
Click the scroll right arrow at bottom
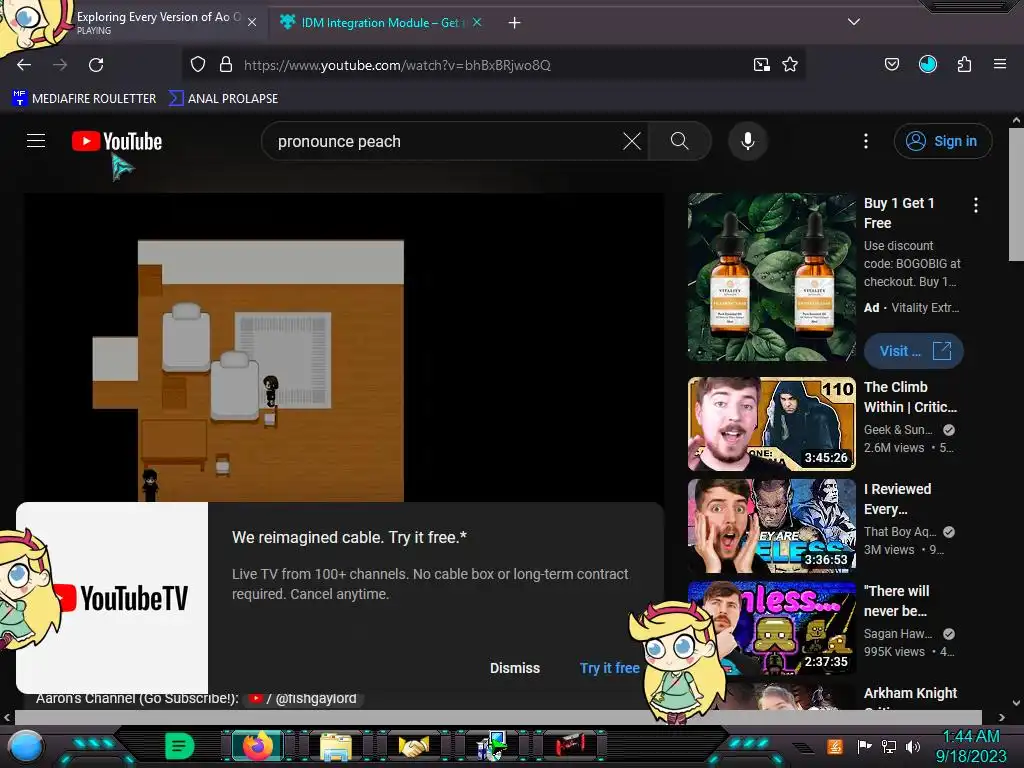(x=1001, y=717)
